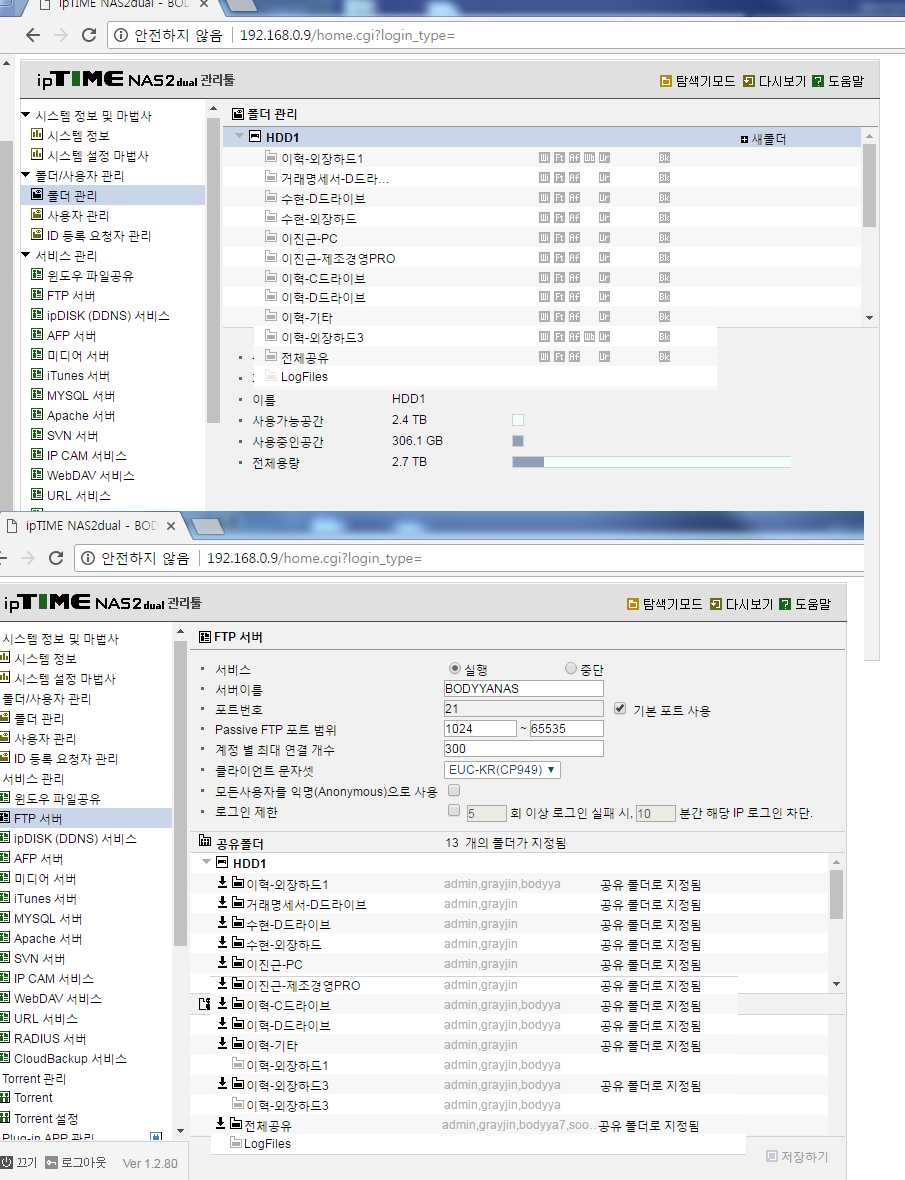
Task: Click up scroll arrow of FTP shared folder list
Action: click(837, 862)
